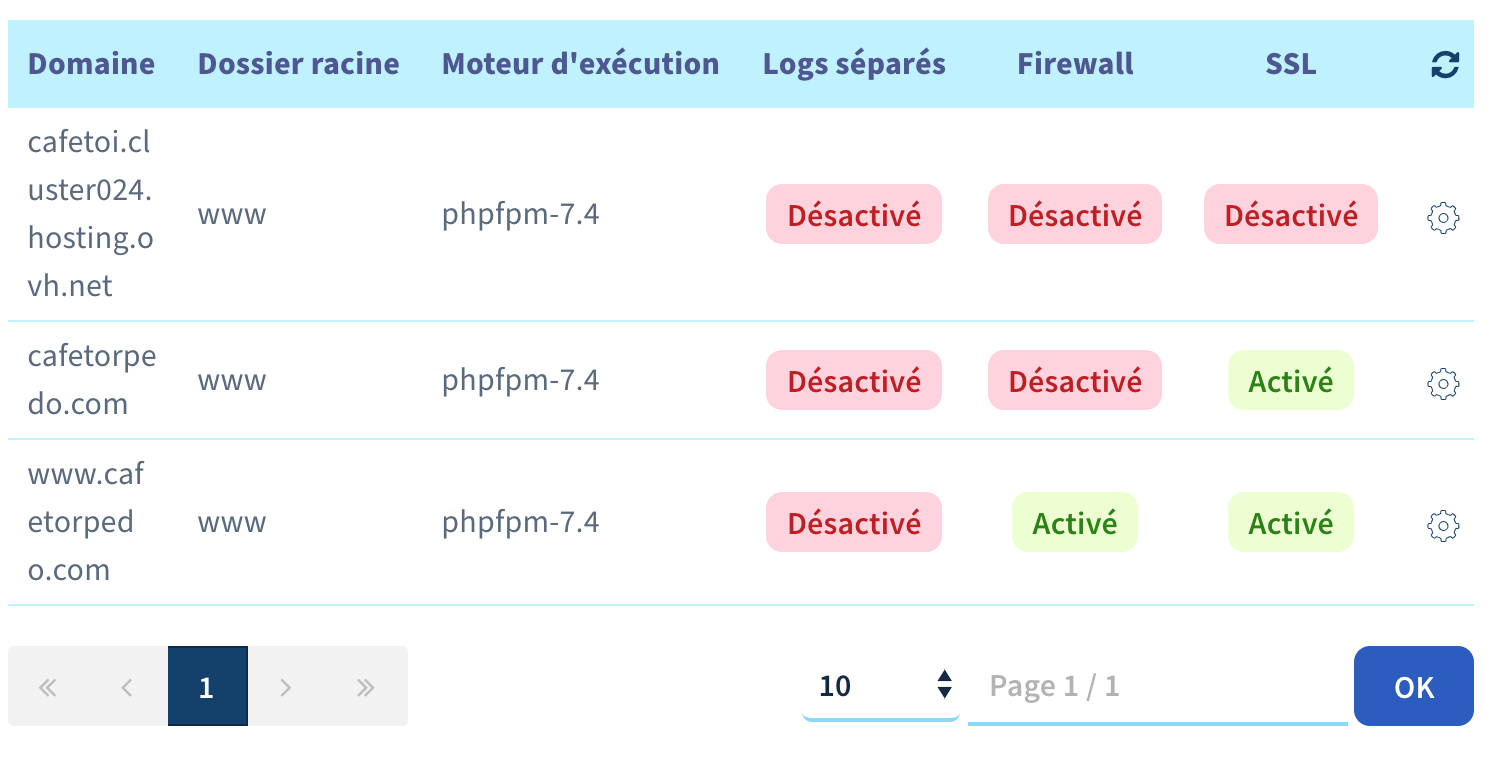Select page 1 in pagination
Image resolution: width=1512 pixels, height=768 pixels.
click(x=207, y=687)
